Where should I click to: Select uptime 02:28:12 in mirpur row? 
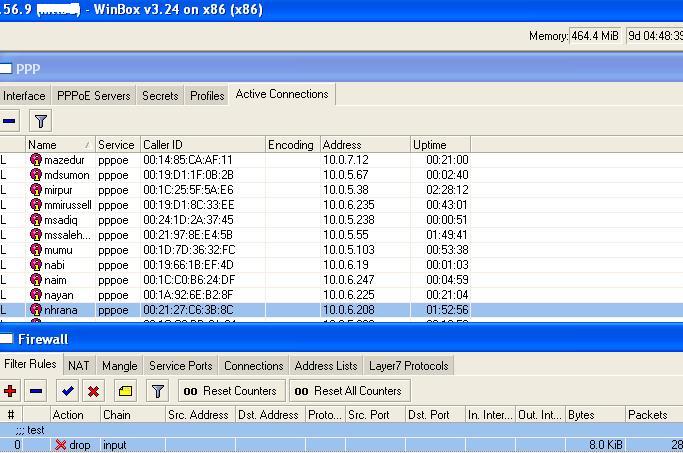[447, 190]
